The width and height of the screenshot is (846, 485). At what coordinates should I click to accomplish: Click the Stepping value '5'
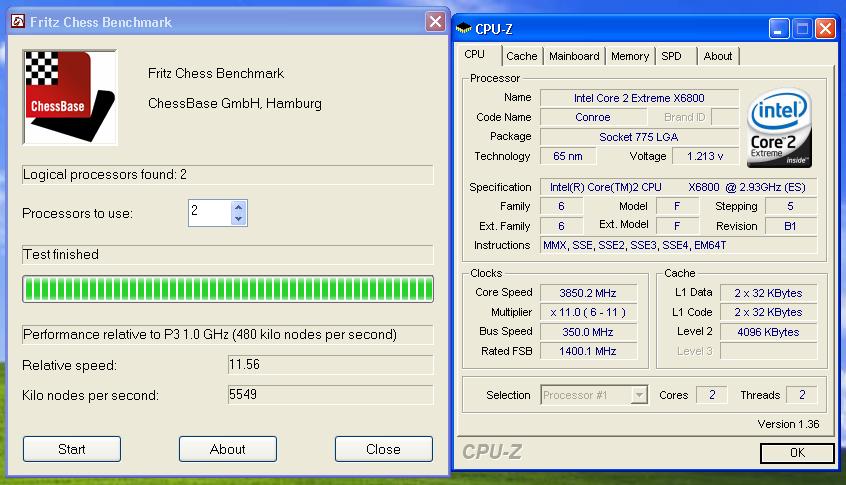790,206
